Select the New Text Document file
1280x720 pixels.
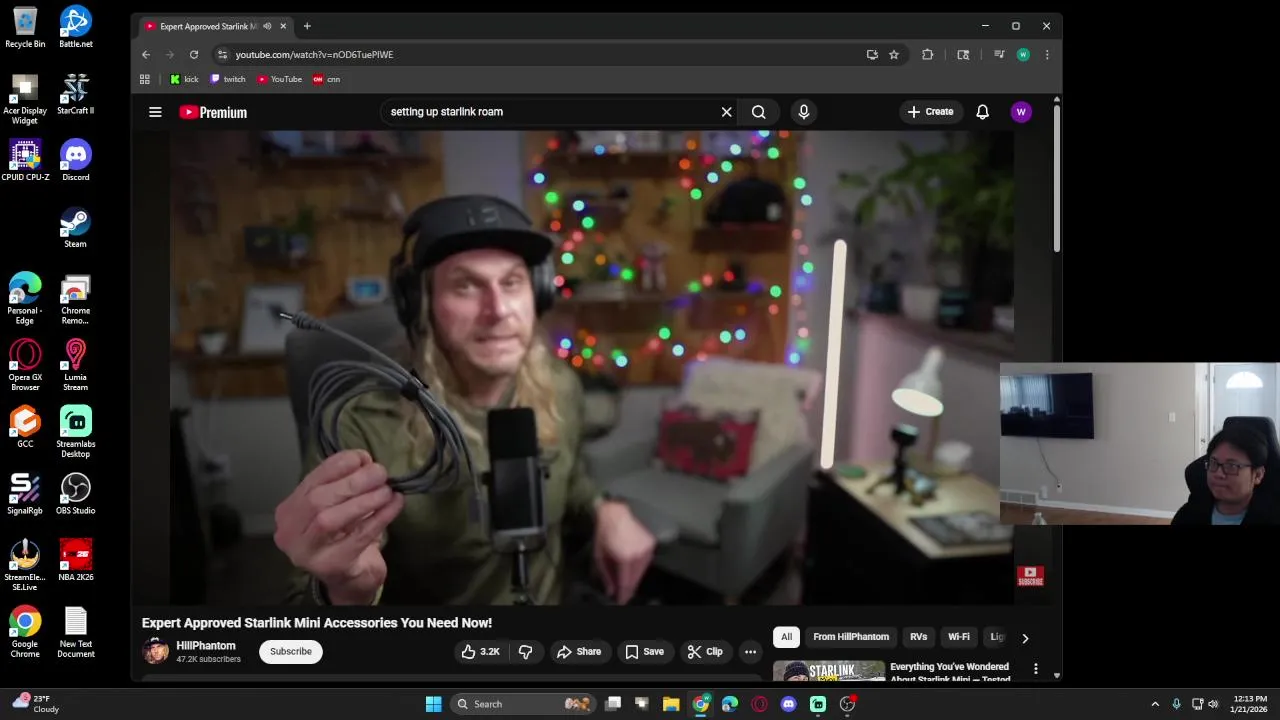click(76, 633)
